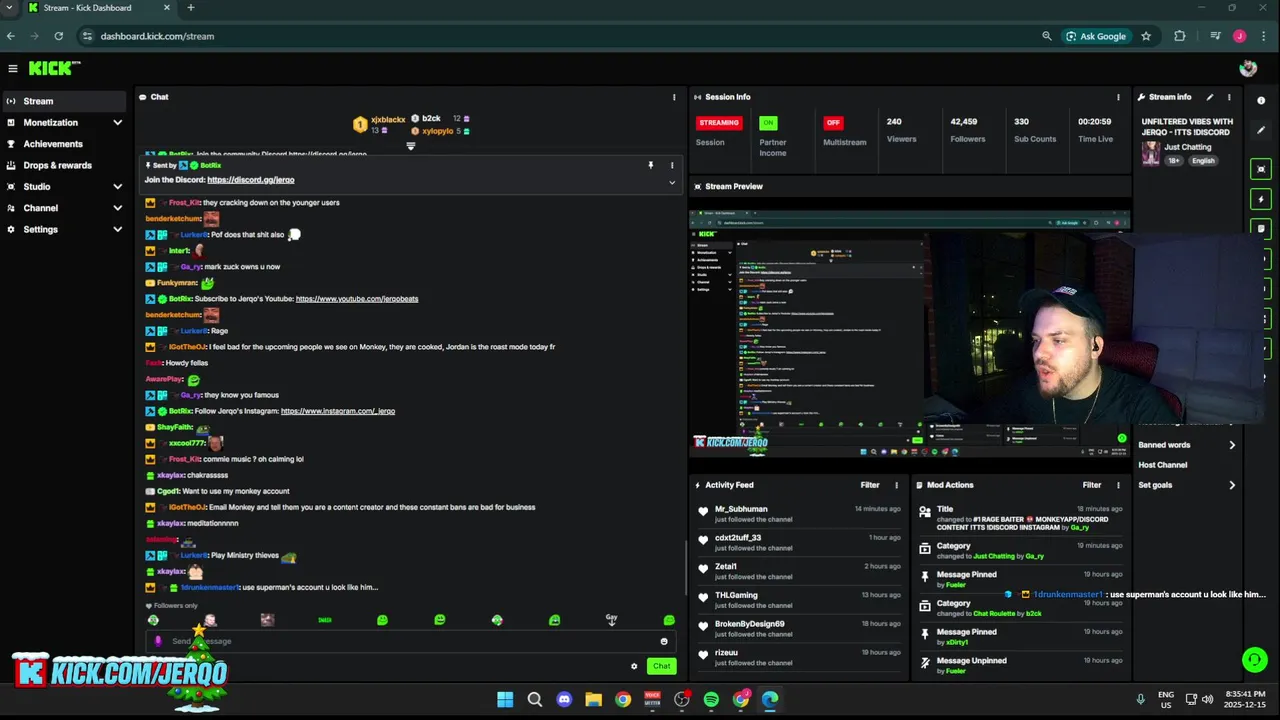Open Stream info panel three-dot menu
Viewport: 1280px width, 720px height.
pyautogui.click(x=1227, y=97)
